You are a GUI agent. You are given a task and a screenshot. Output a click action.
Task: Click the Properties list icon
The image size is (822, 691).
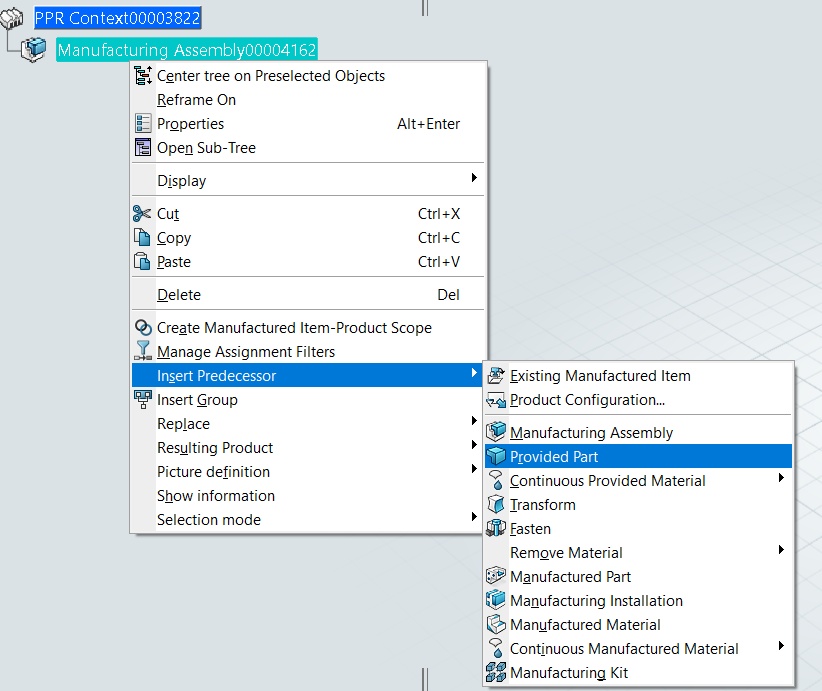143,123
